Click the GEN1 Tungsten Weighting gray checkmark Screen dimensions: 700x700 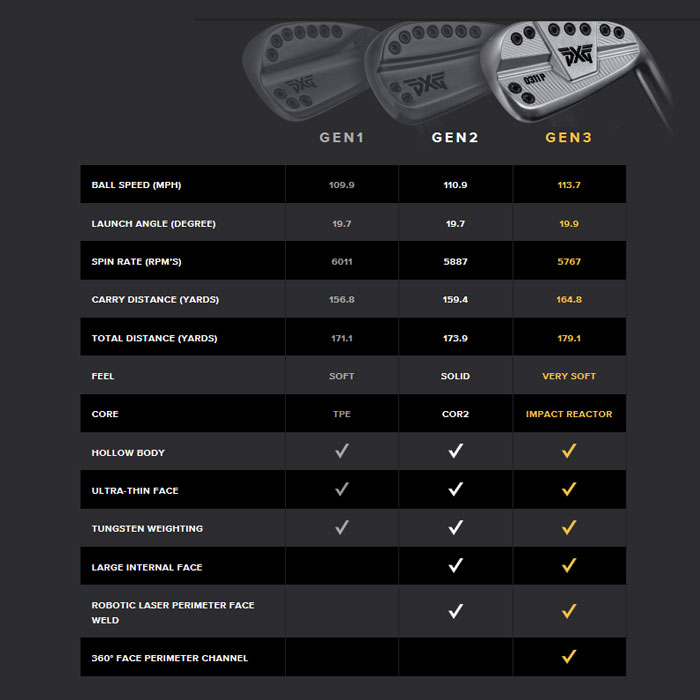[x=342, y=528]
